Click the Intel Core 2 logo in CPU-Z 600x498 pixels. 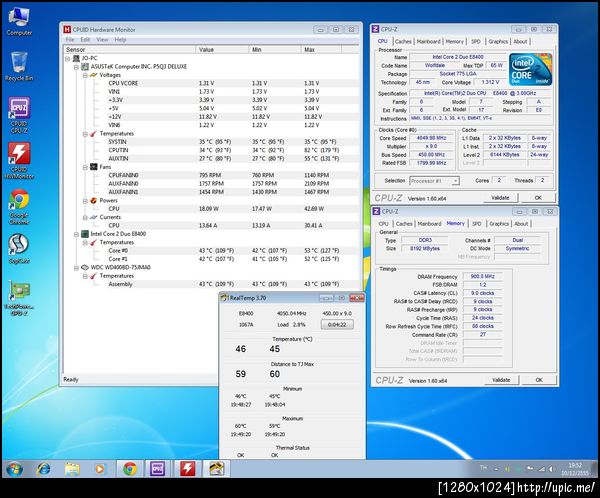(x=530, y=69)
